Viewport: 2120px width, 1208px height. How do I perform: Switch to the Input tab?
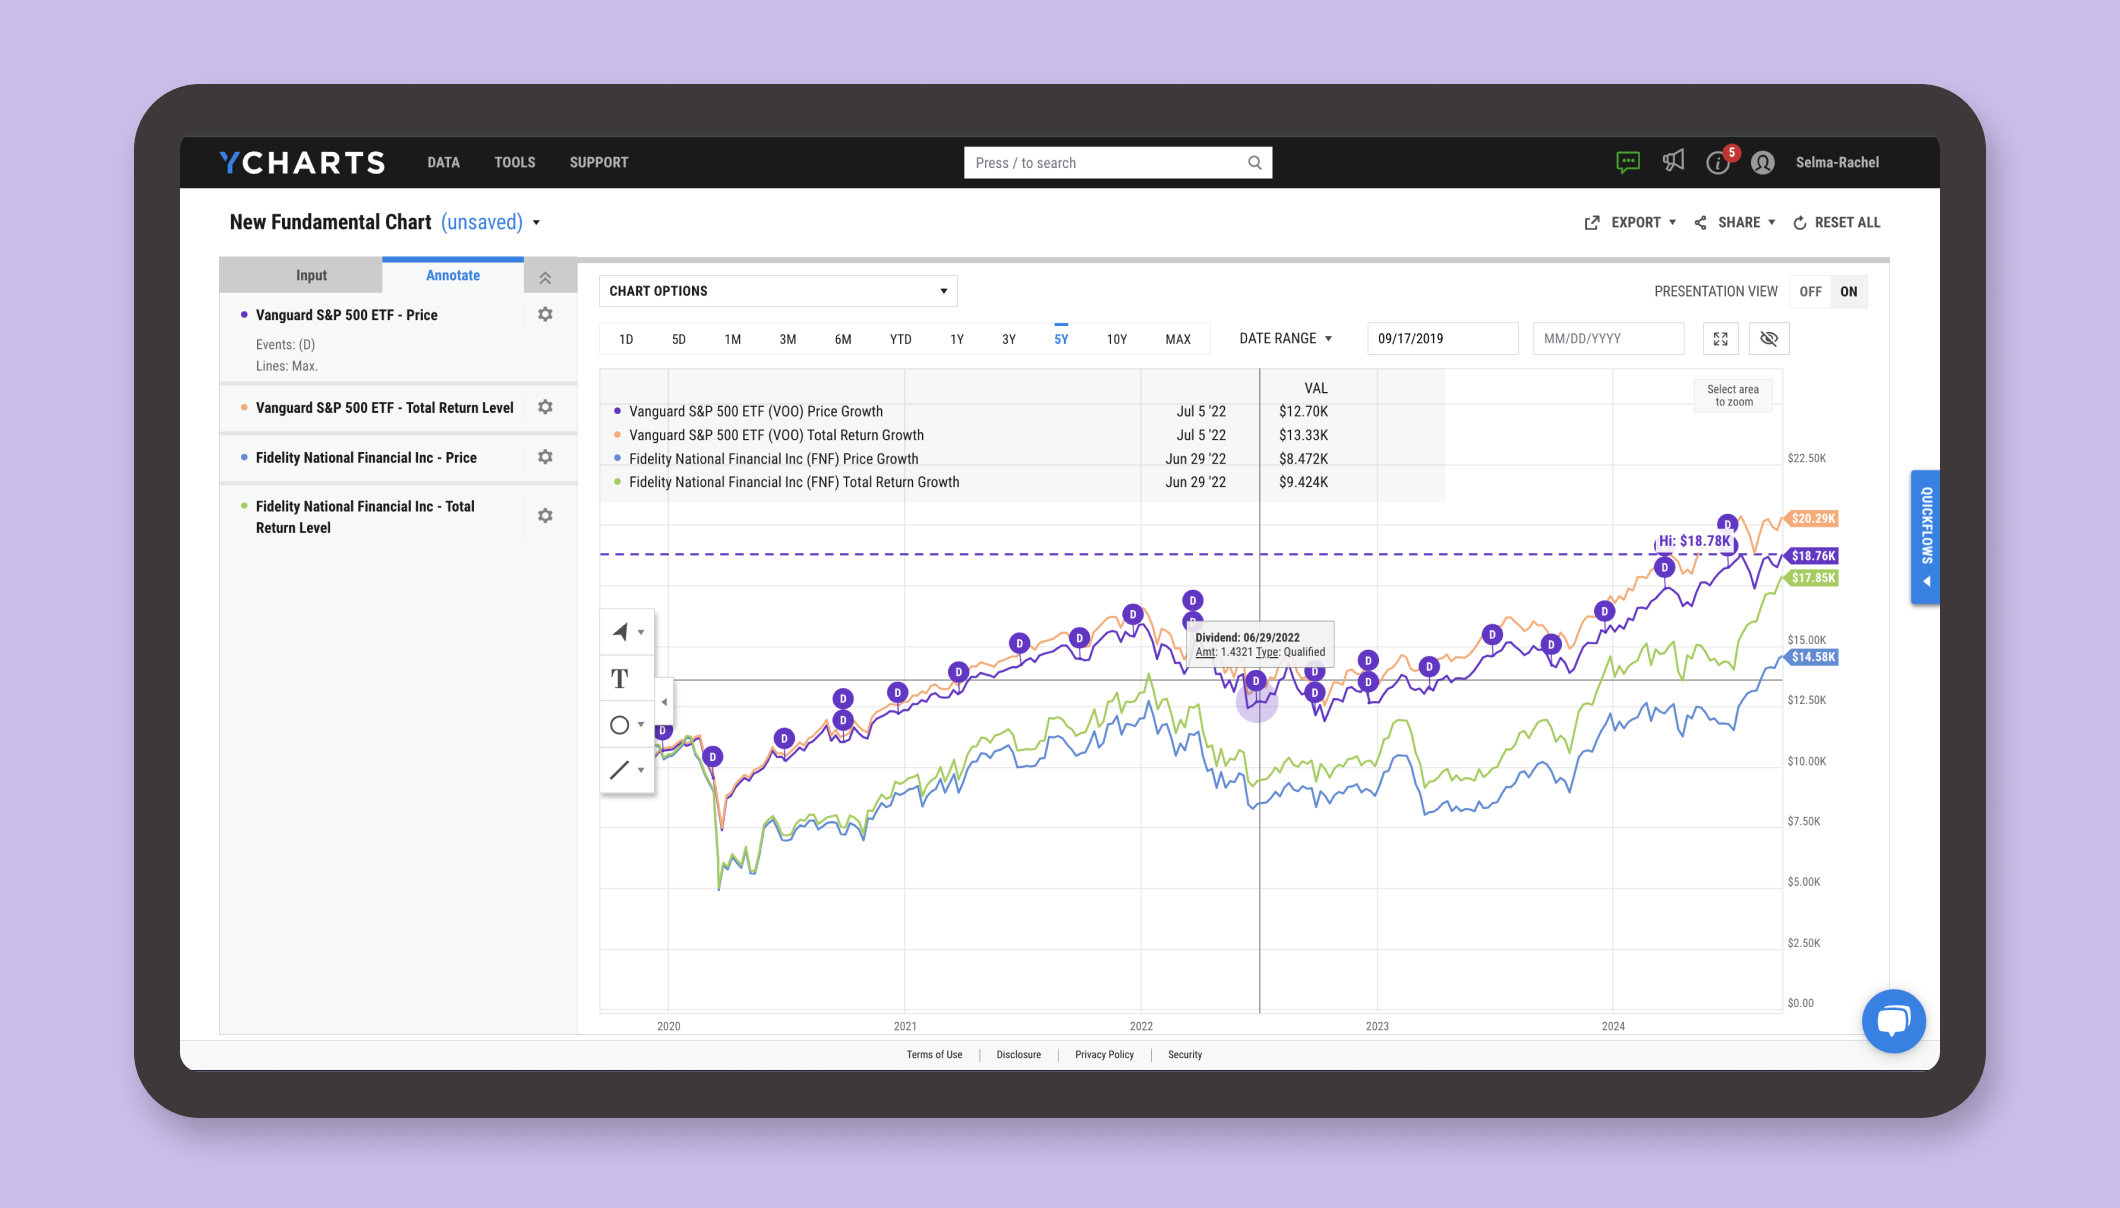point(311,276)
